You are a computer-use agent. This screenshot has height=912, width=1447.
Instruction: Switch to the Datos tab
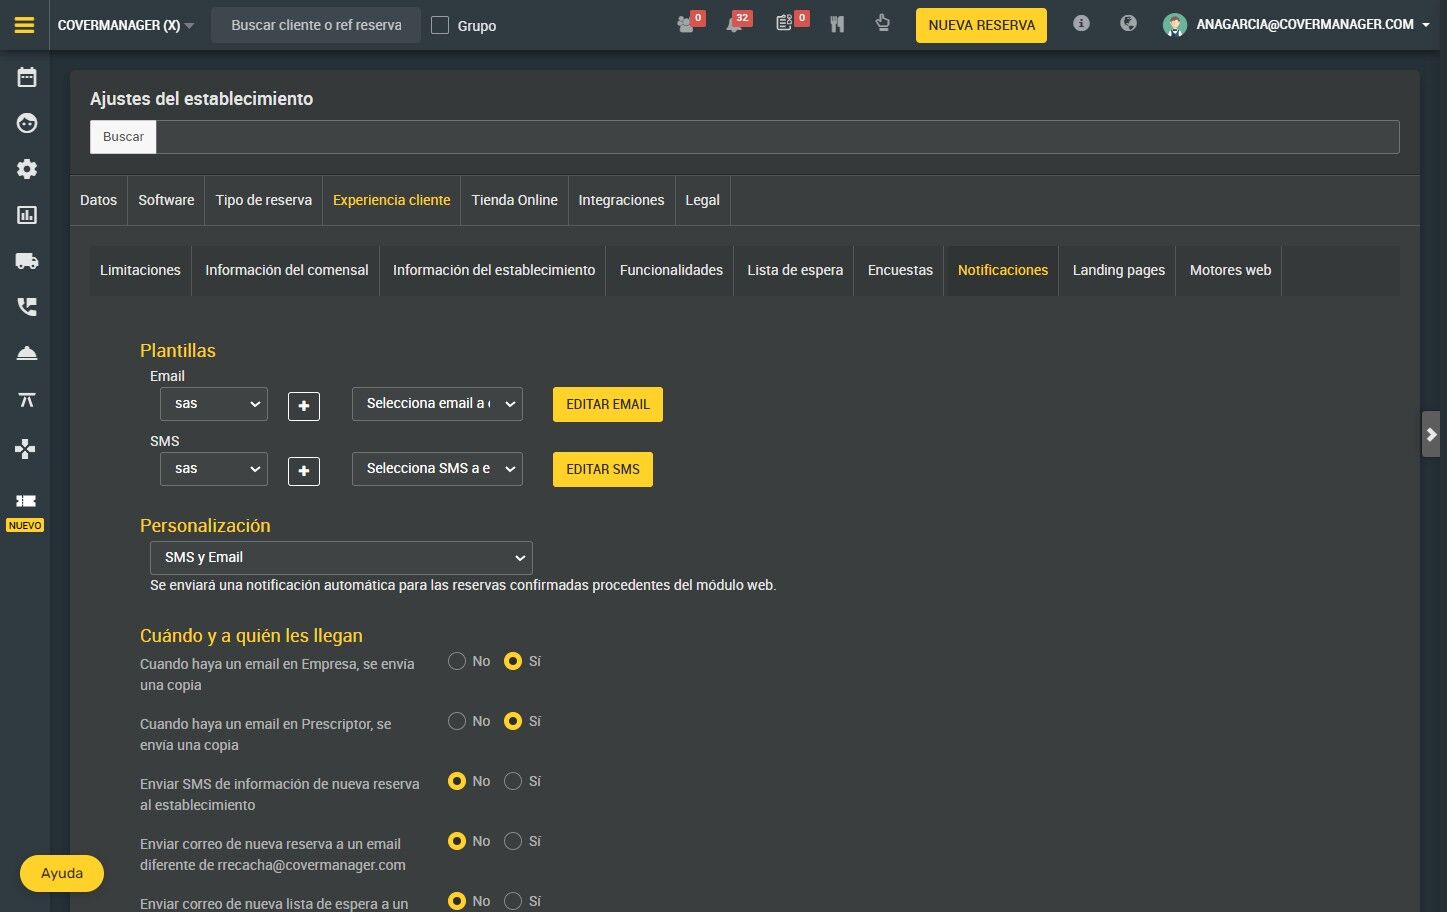coord(98,200)
